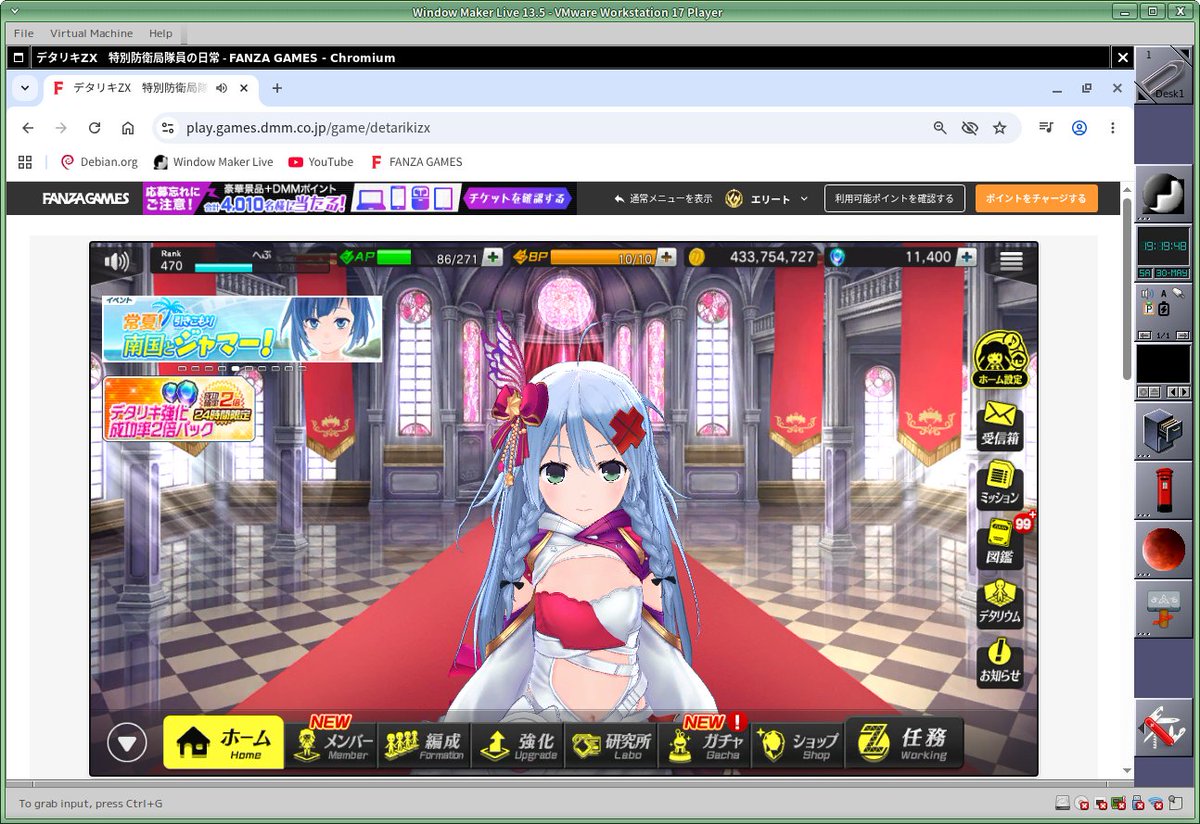Open the VMware Help menu
Screen dimensions: 1200x824
tap(160, 33)
